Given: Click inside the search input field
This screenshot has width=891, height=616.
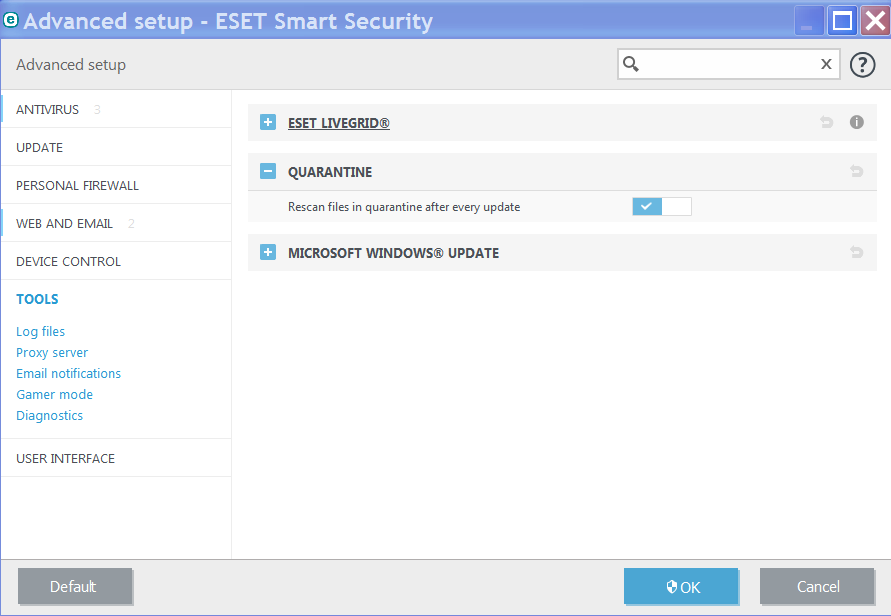Looking at the screenshot, I should [x=727, y=64].
